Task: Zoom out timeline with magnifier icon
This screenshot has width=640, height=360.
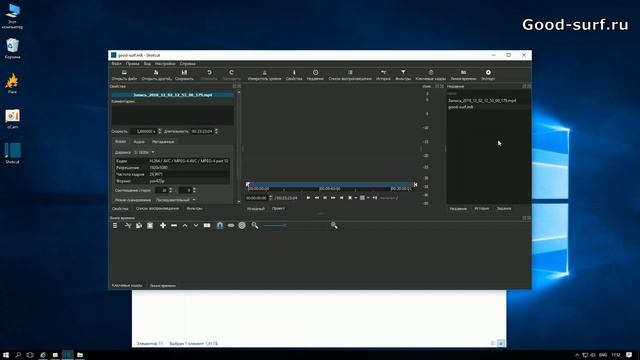Action: pos(255,225)
